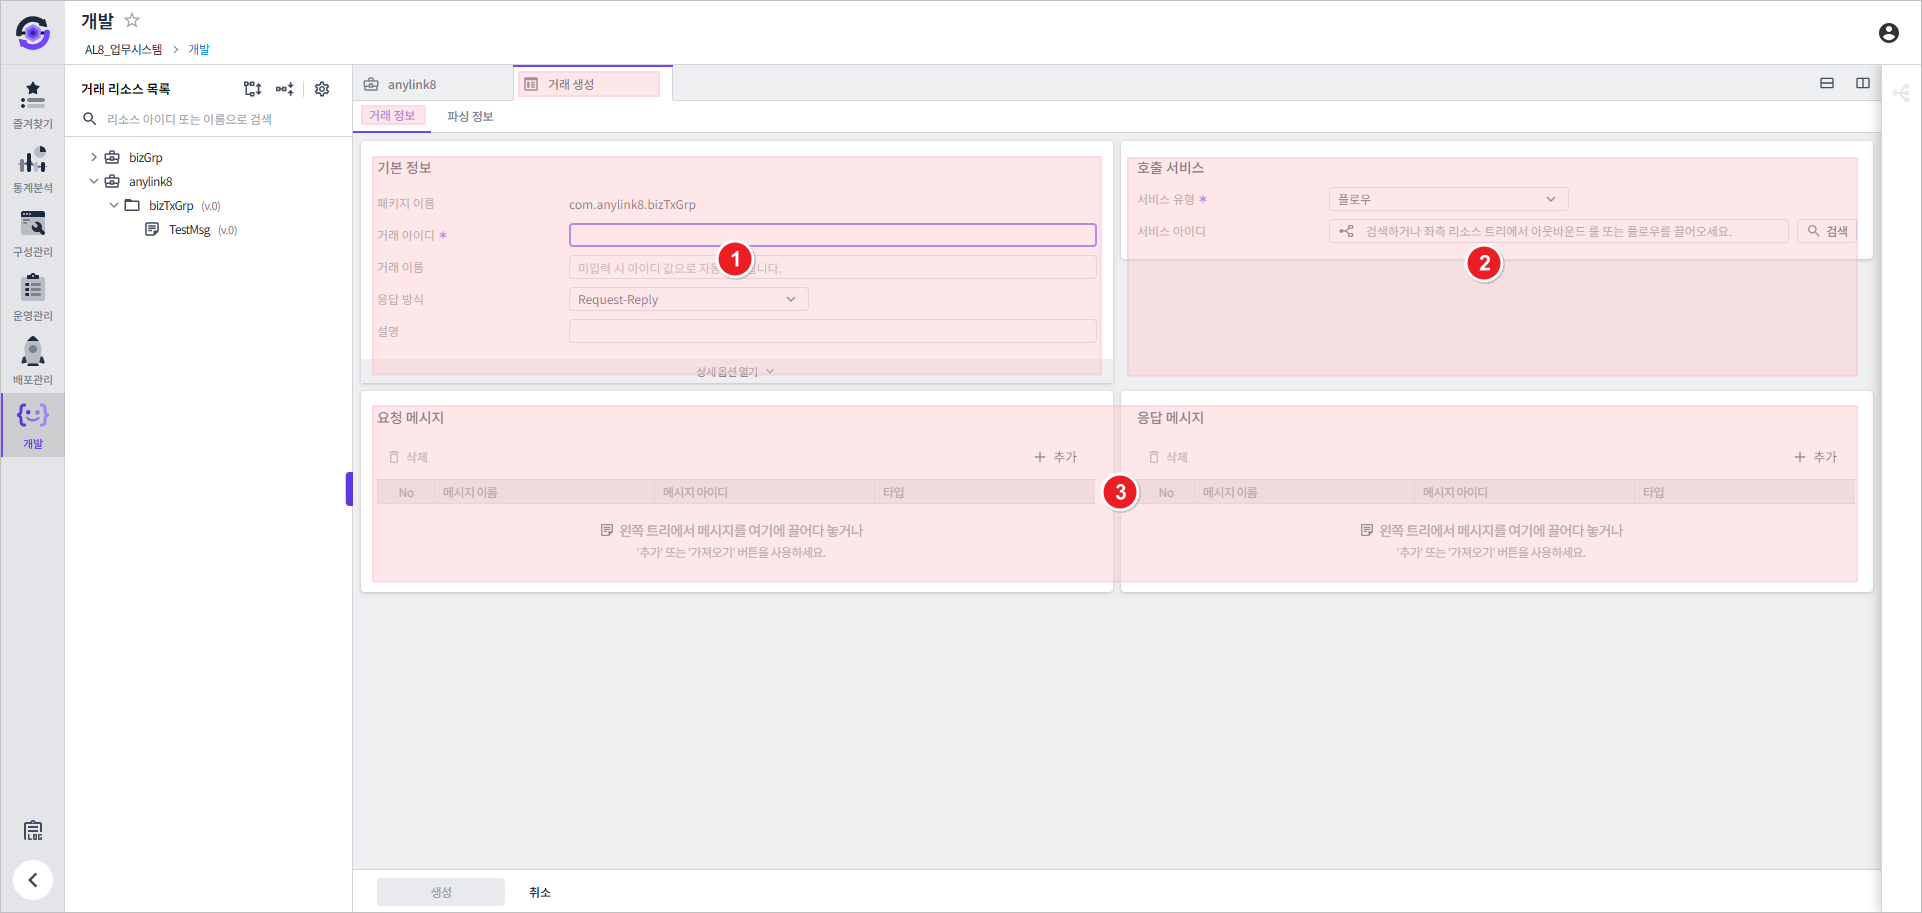Open the 배포관리 rocket sidebar icon
This screenshot has height=913, width=1922.
33,361
